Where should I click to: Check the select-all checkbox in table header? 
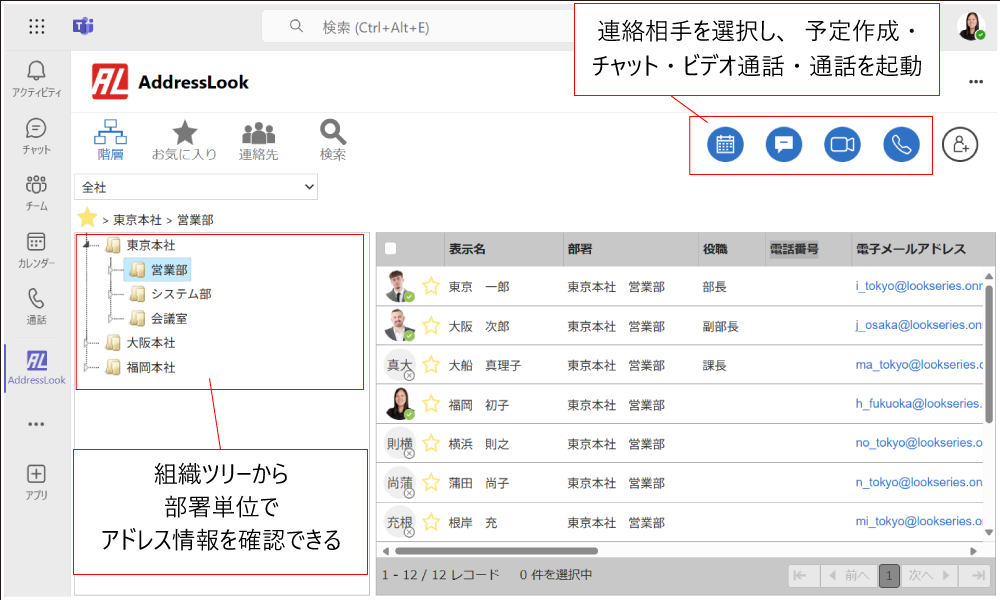[x=390, y=249]
